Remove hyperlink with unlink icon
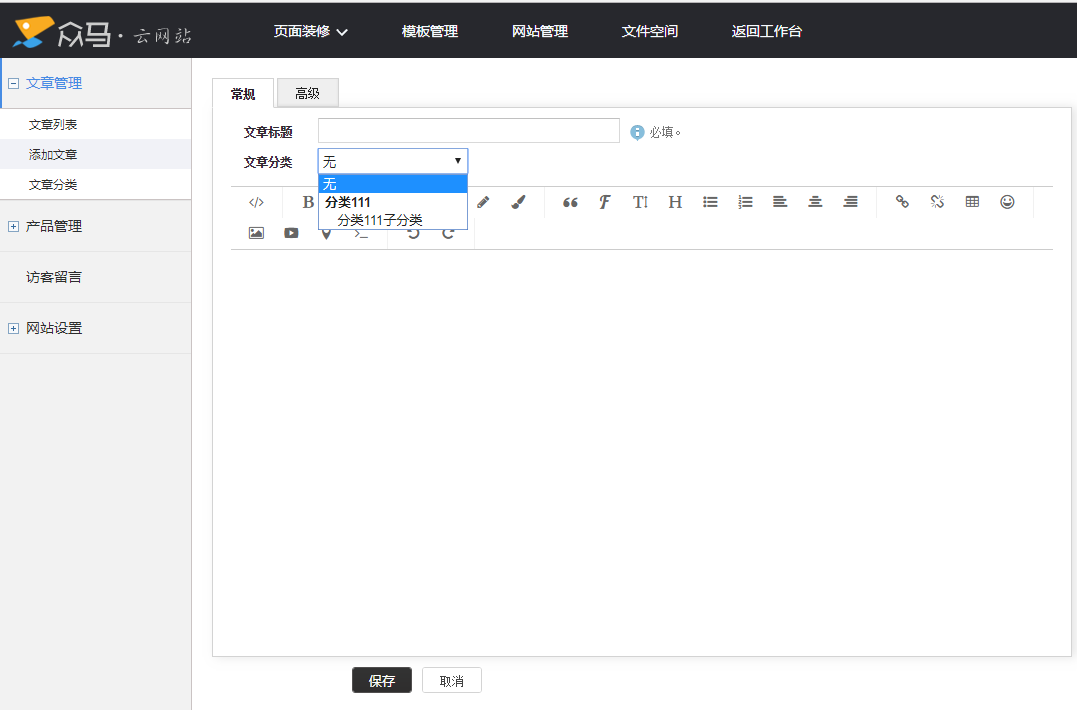Image resolution: width=1077 pixels, height=710 pixels. pyautogui.click(x=938, y=202)
